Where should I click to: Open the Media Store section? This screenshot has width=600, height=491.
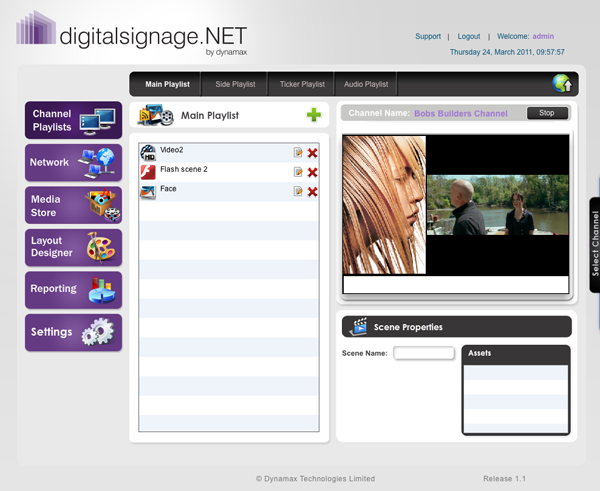click(x=73, y=205)
